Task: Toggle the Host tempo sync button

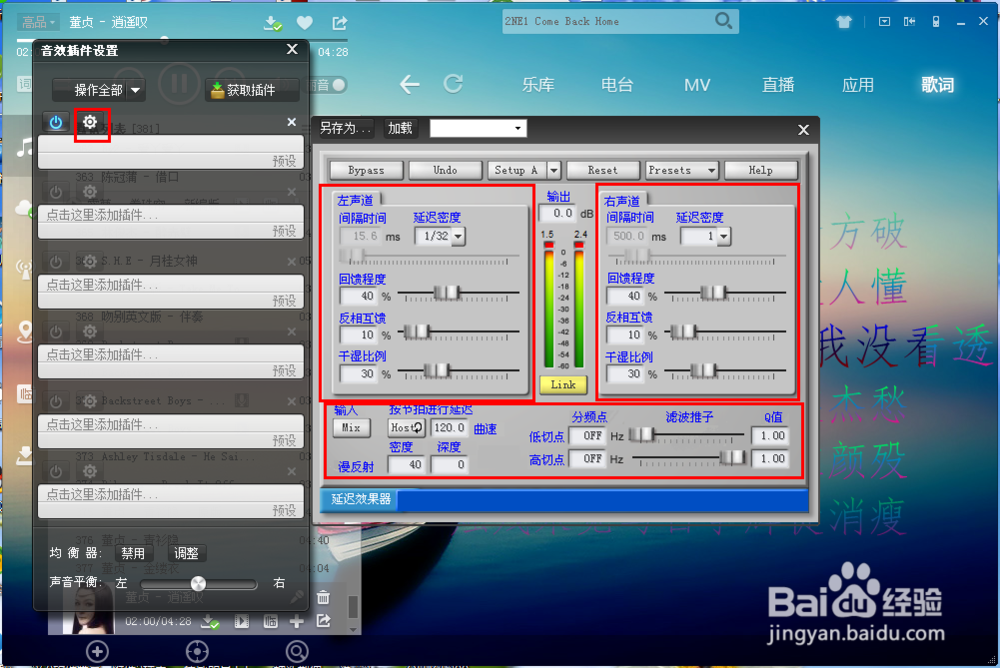Action: point(406,427)
